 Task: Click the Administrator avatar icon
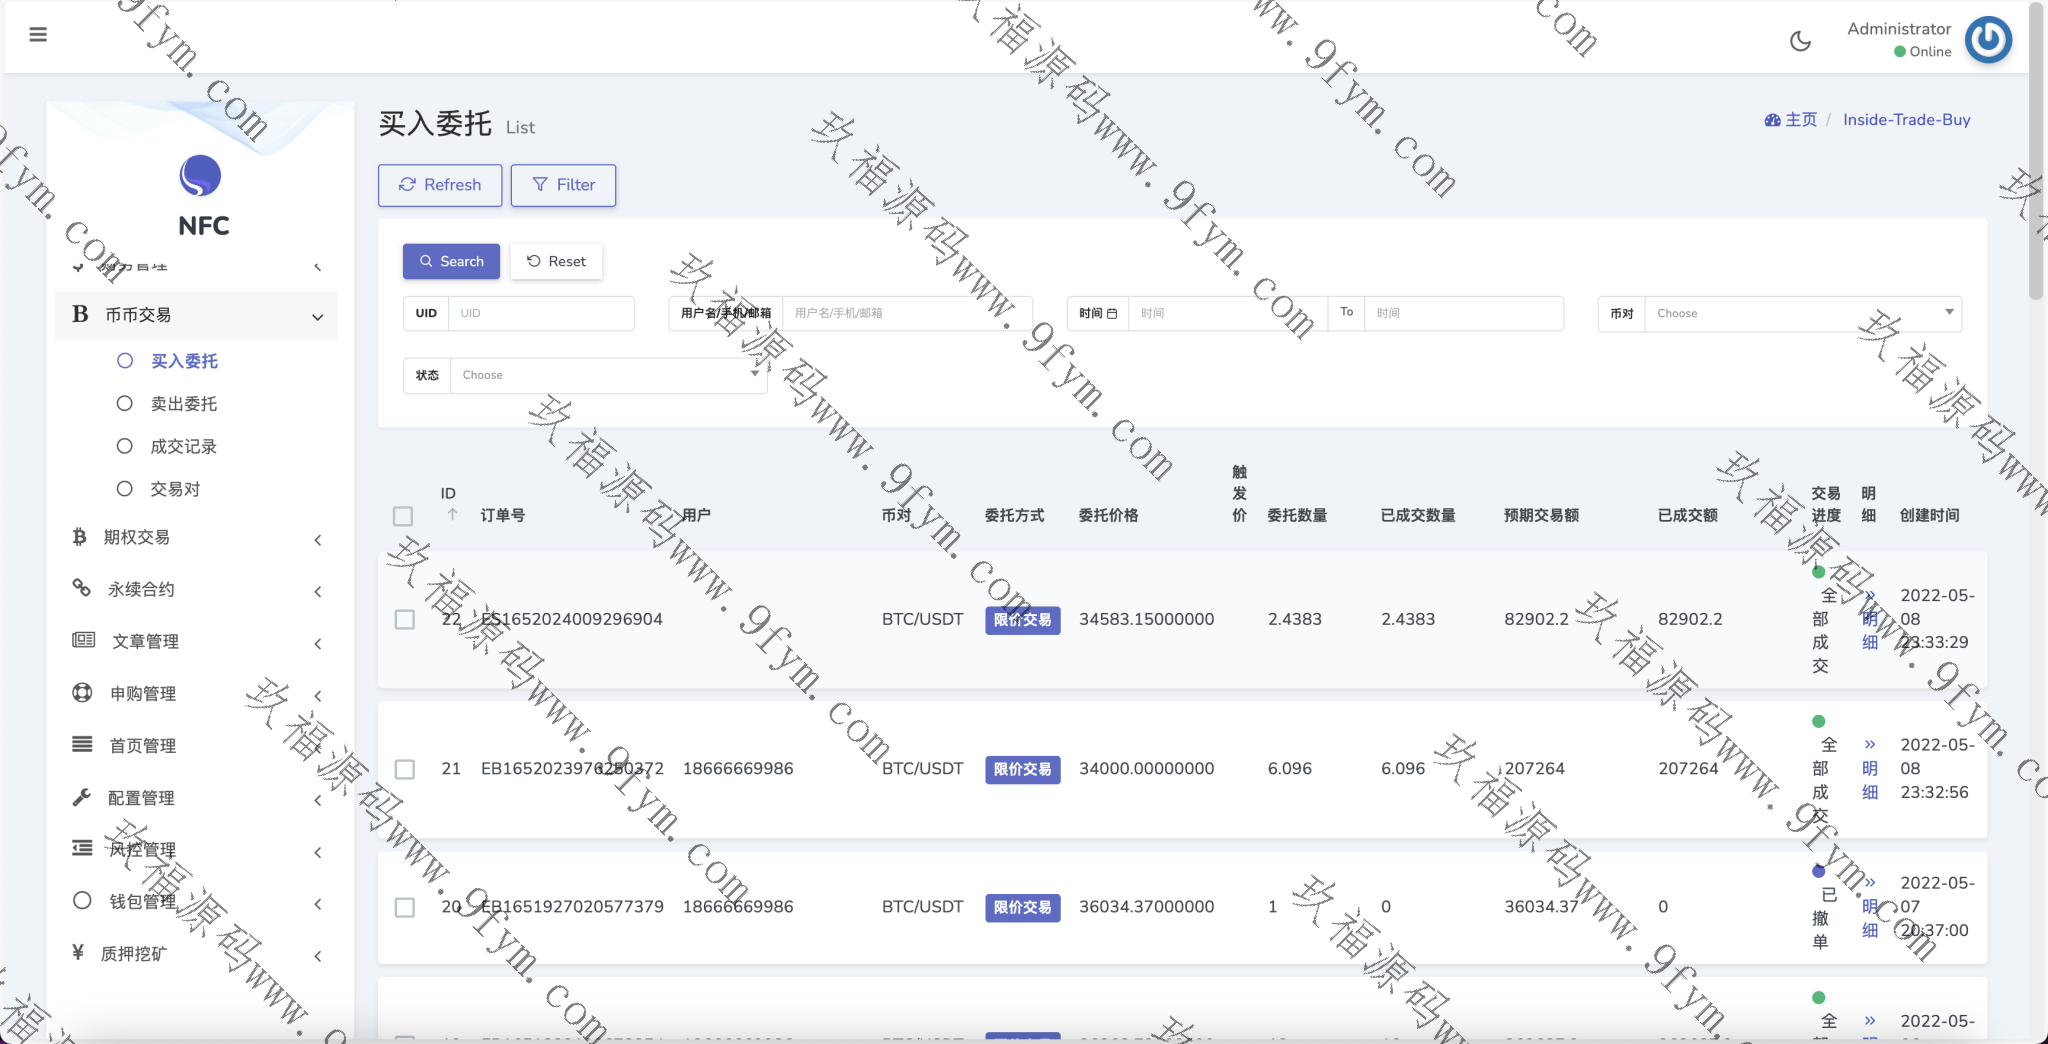1988,40
